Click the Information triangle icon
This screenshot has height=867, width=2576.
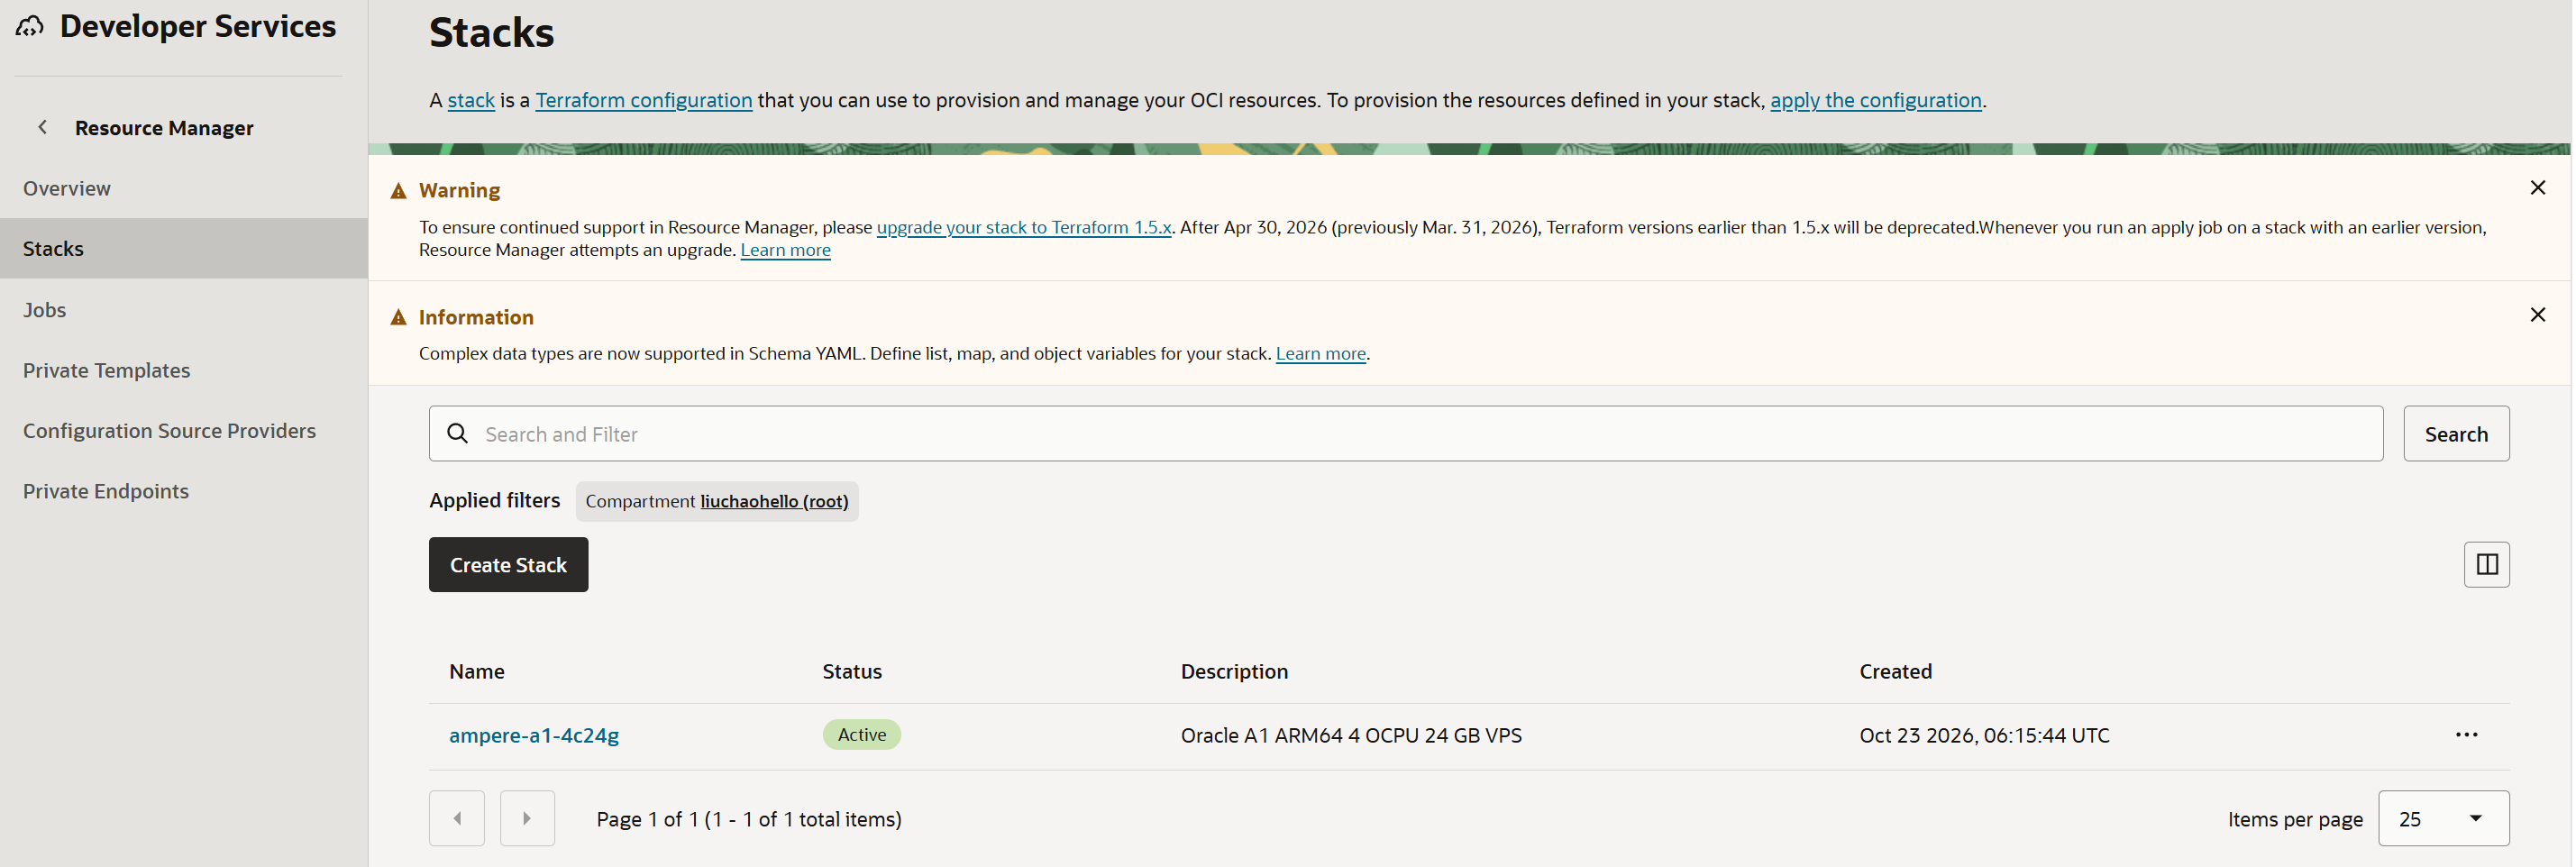click(x=398, y=317)
